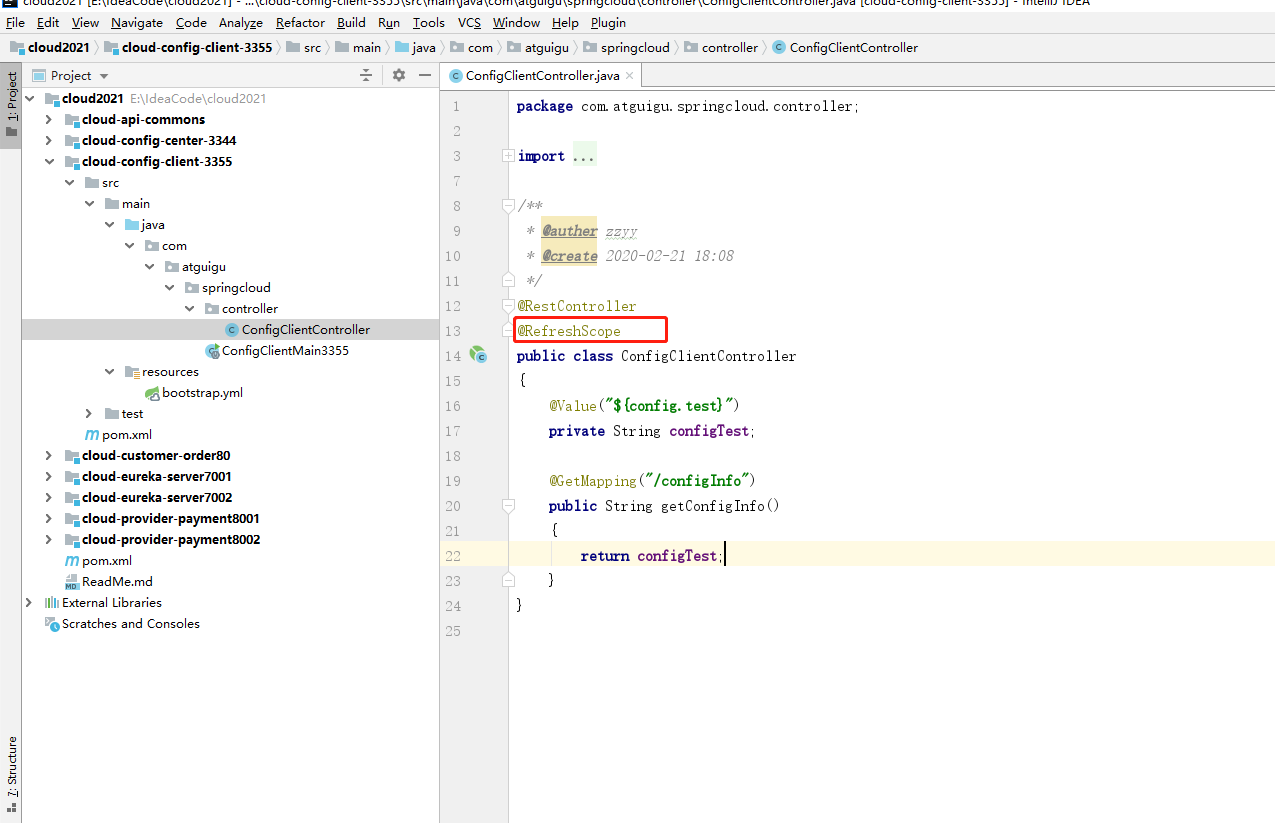Click 'private String configTest;' field declaration
This screenshot has height=823, width=1275.
click(651, 431)
